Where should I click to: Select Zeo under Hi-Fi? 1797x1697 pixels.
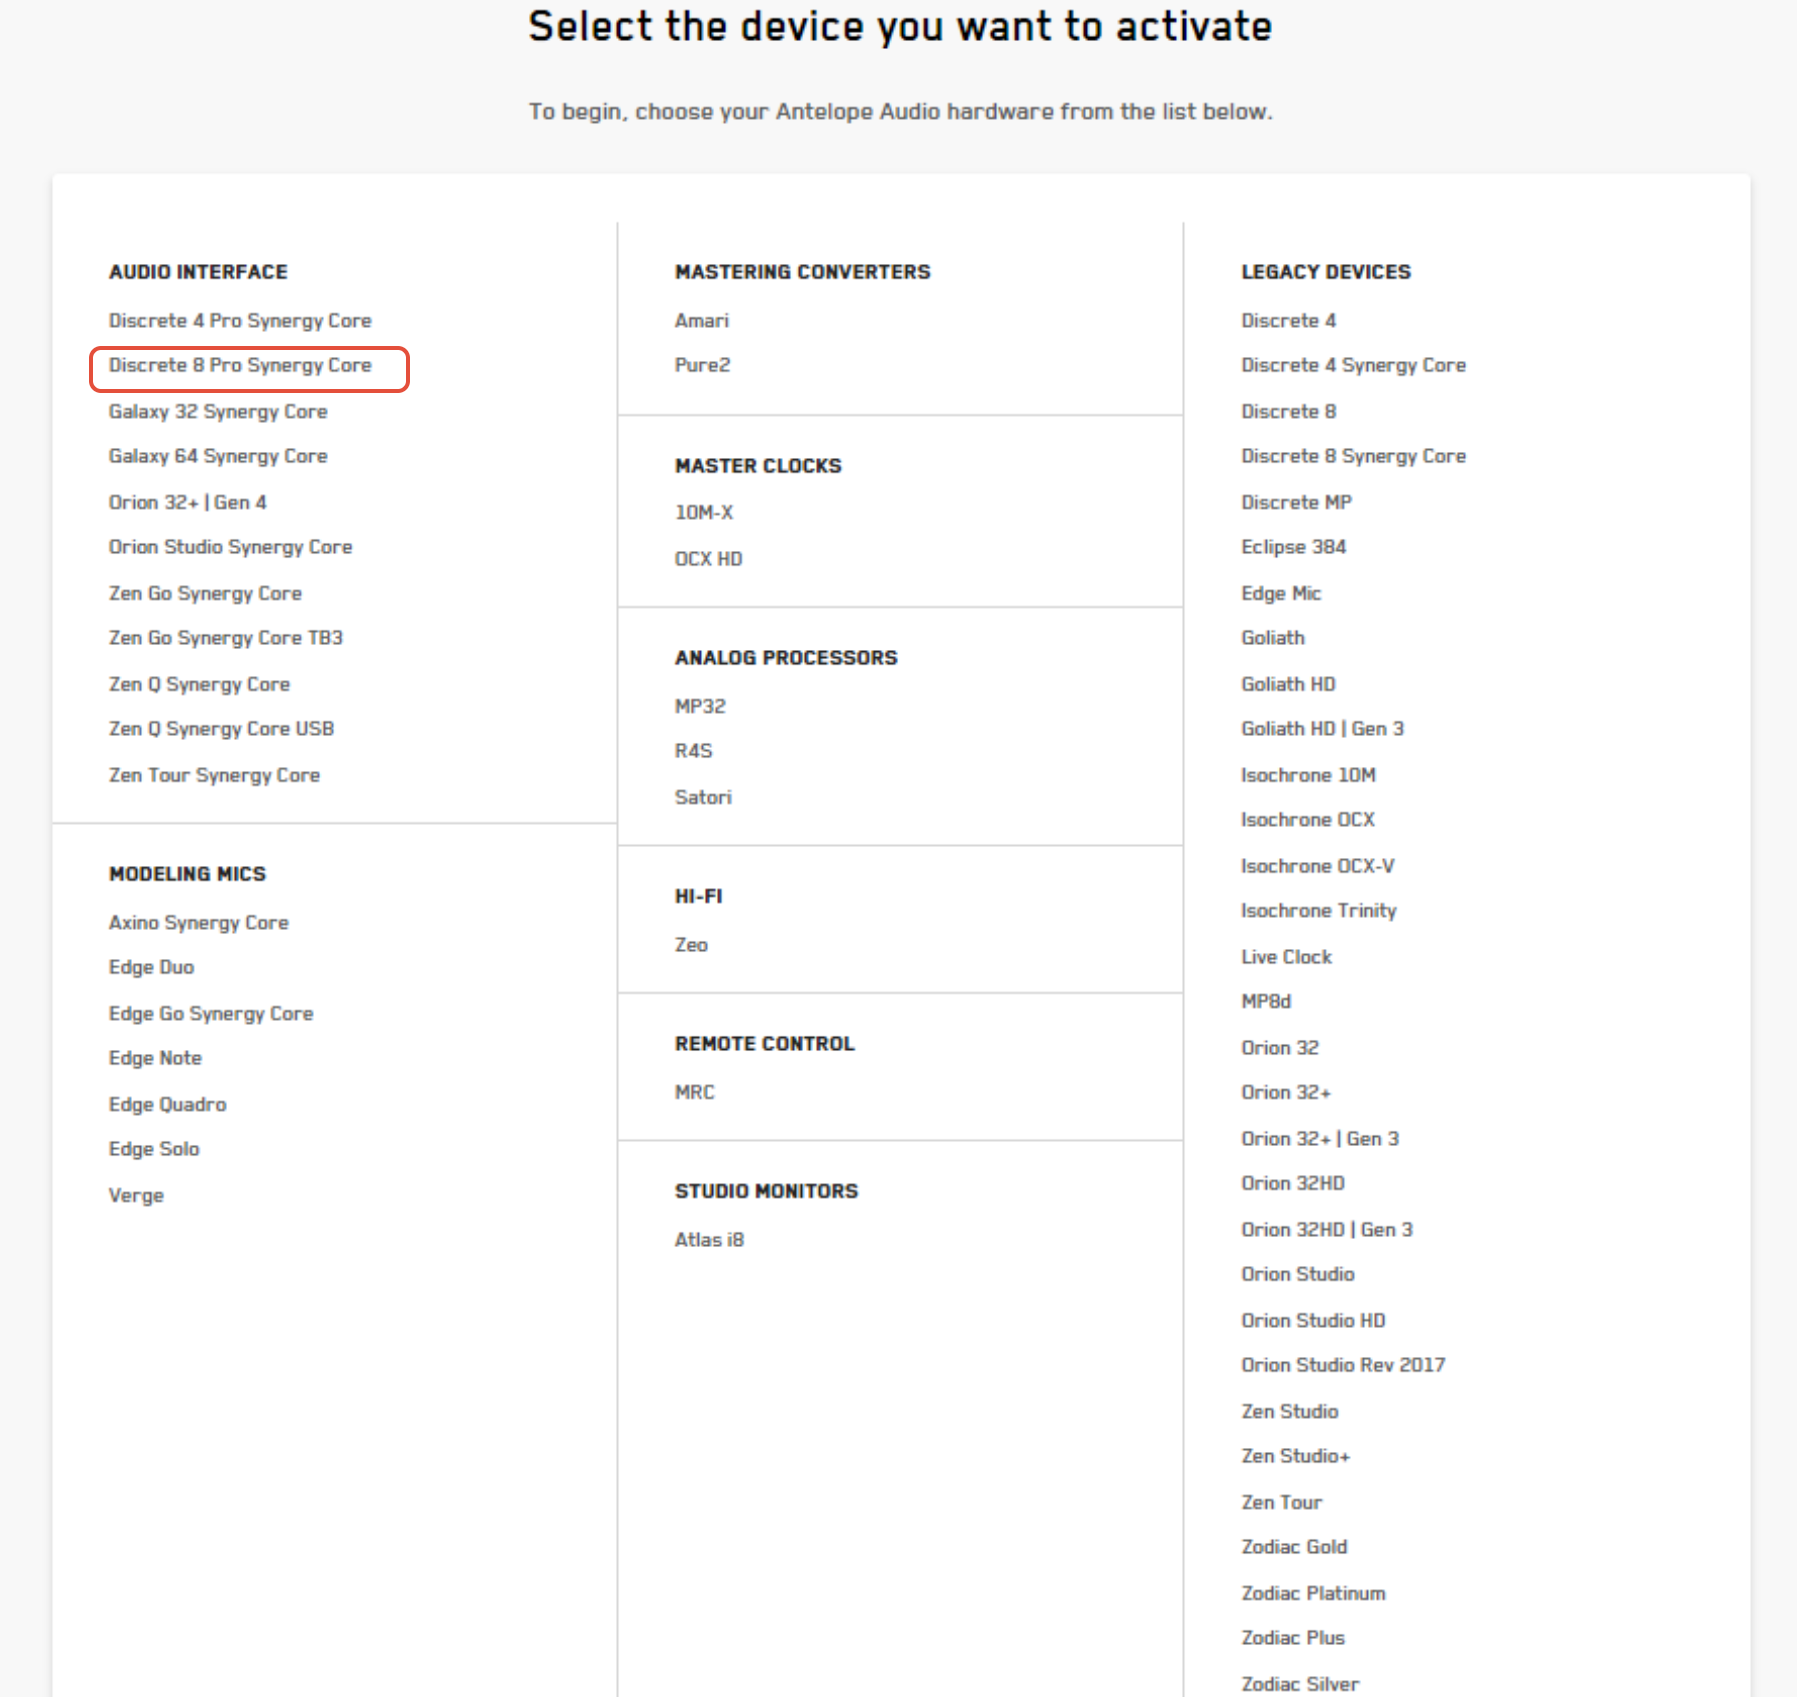(x=692, y=945)
